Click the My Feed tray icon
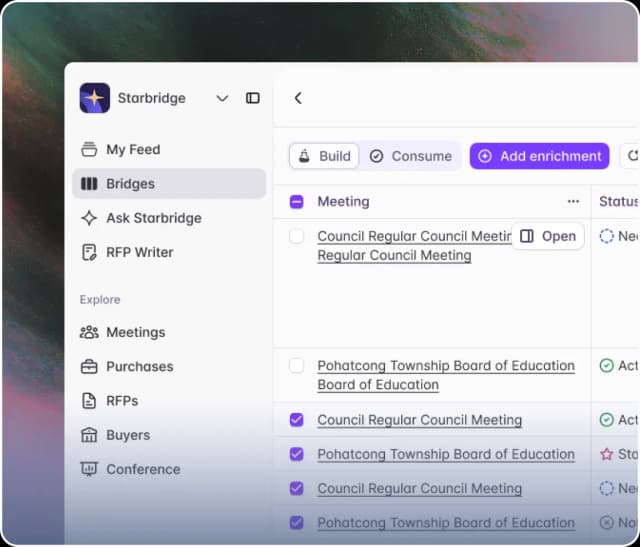The height and width of the screenshot is (547, 640). 89,149
